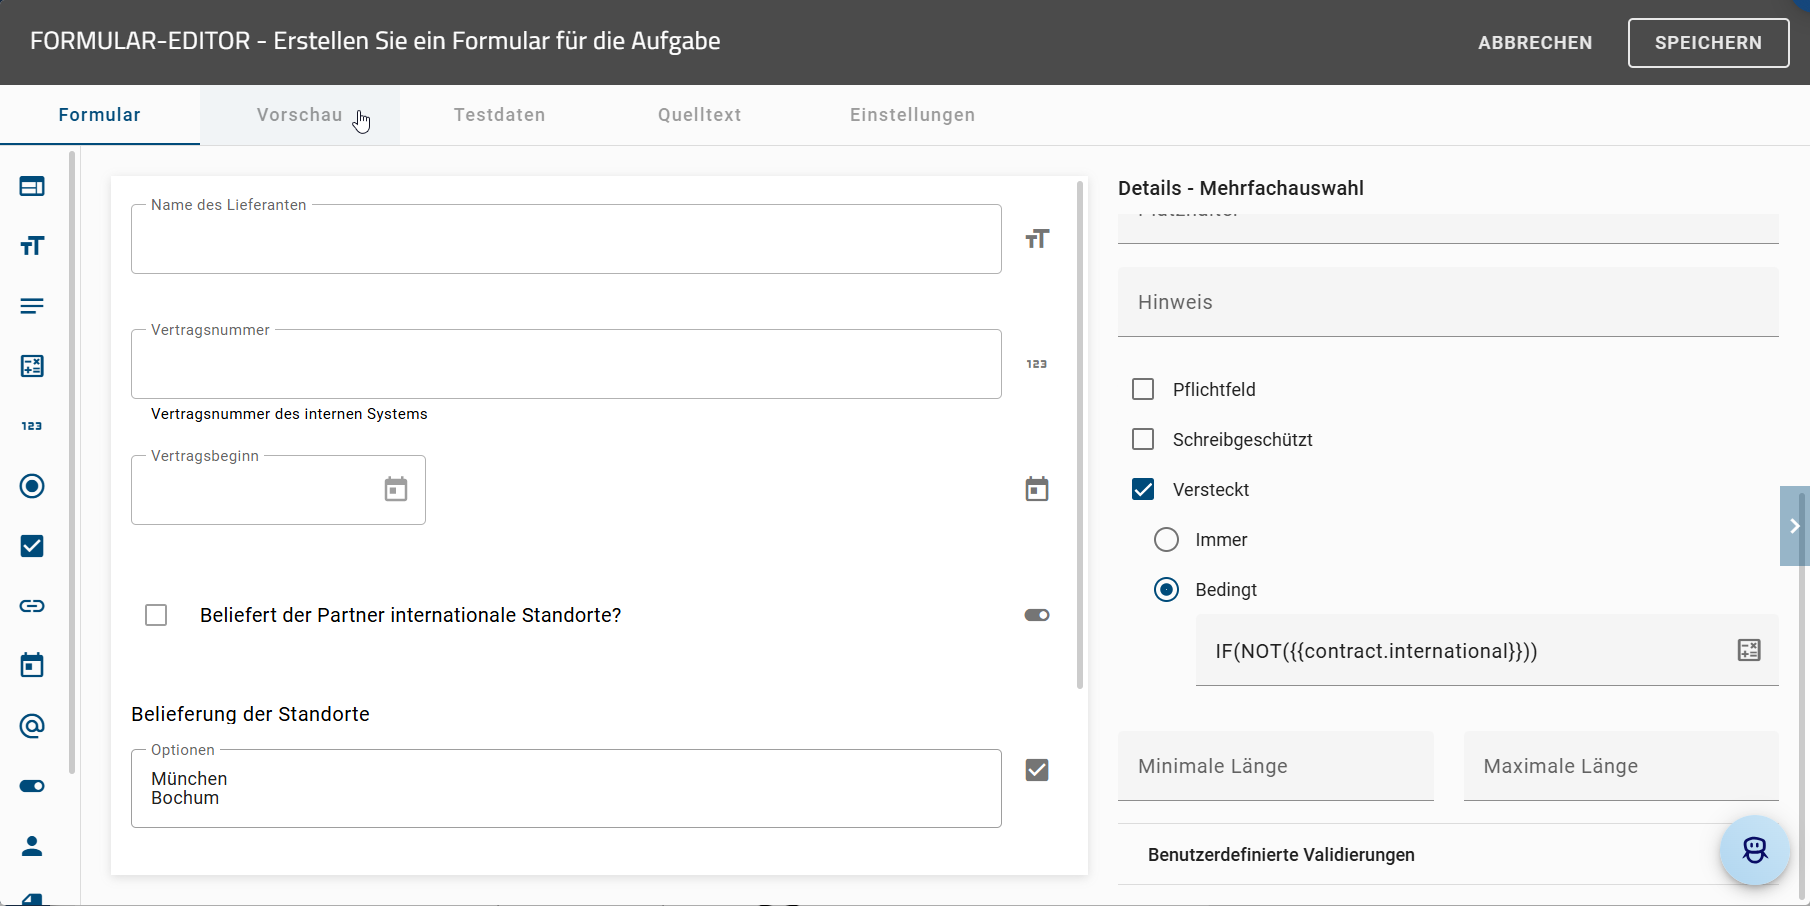The height and width of the screenshot is (906, 1810).
Task: Switch to the Vorschau tab
Action: click(299, 114)
